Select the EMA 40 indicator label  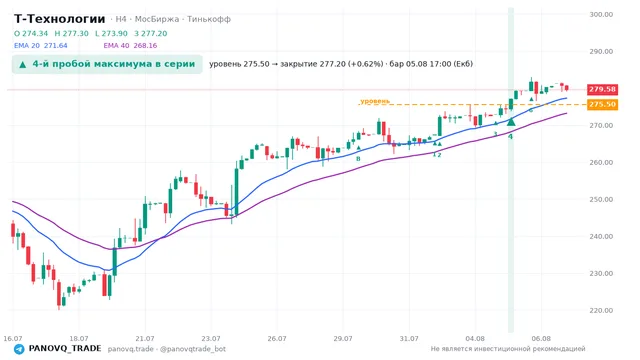click(x=130, y=46)
